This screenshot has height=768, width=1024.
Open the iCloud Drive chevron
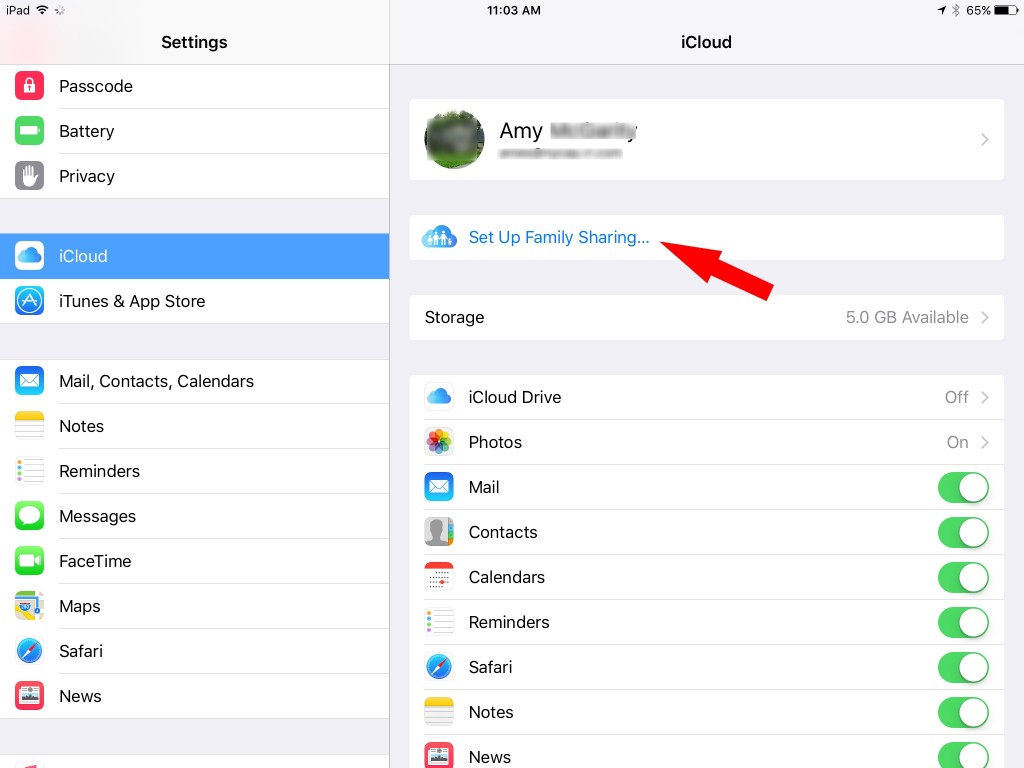(x=984, y=397)
